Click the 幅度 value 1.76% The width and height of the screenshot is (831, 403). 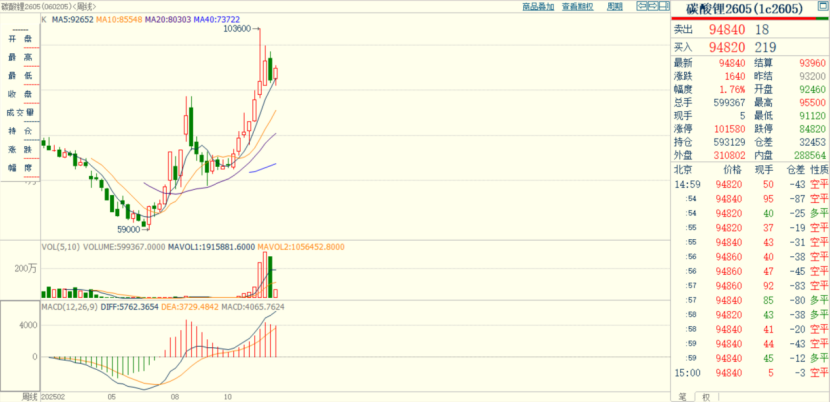(732, 90)
